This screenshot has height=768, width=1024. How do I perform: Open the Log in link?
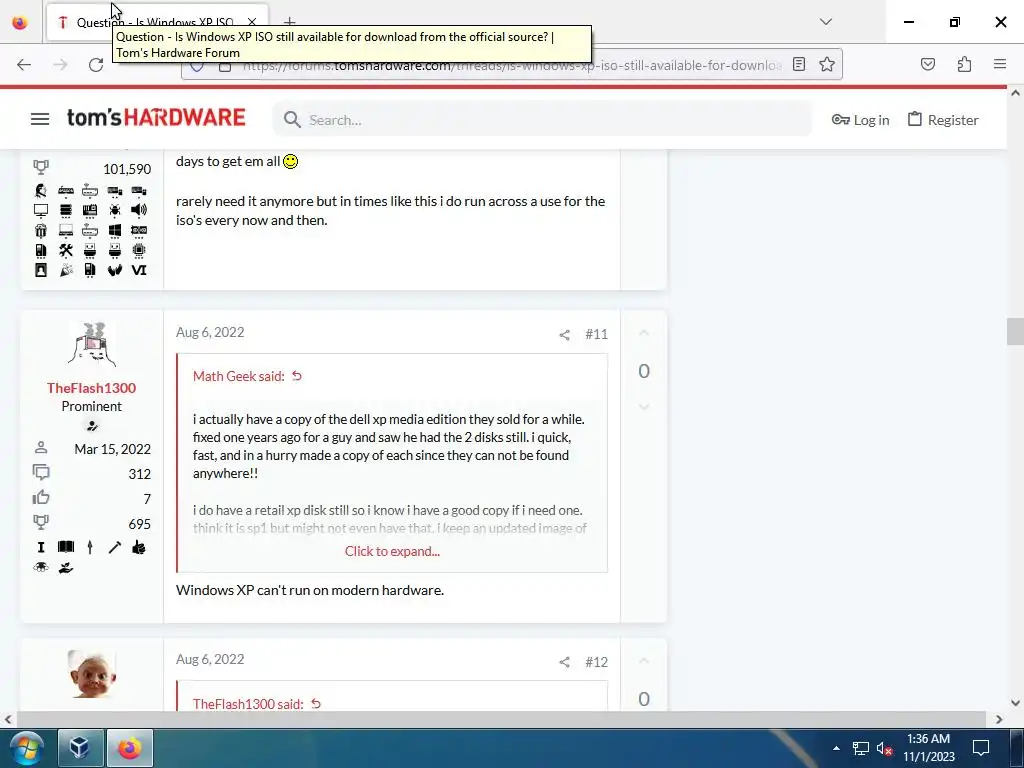pyautogui.click(x=860, y=120)
